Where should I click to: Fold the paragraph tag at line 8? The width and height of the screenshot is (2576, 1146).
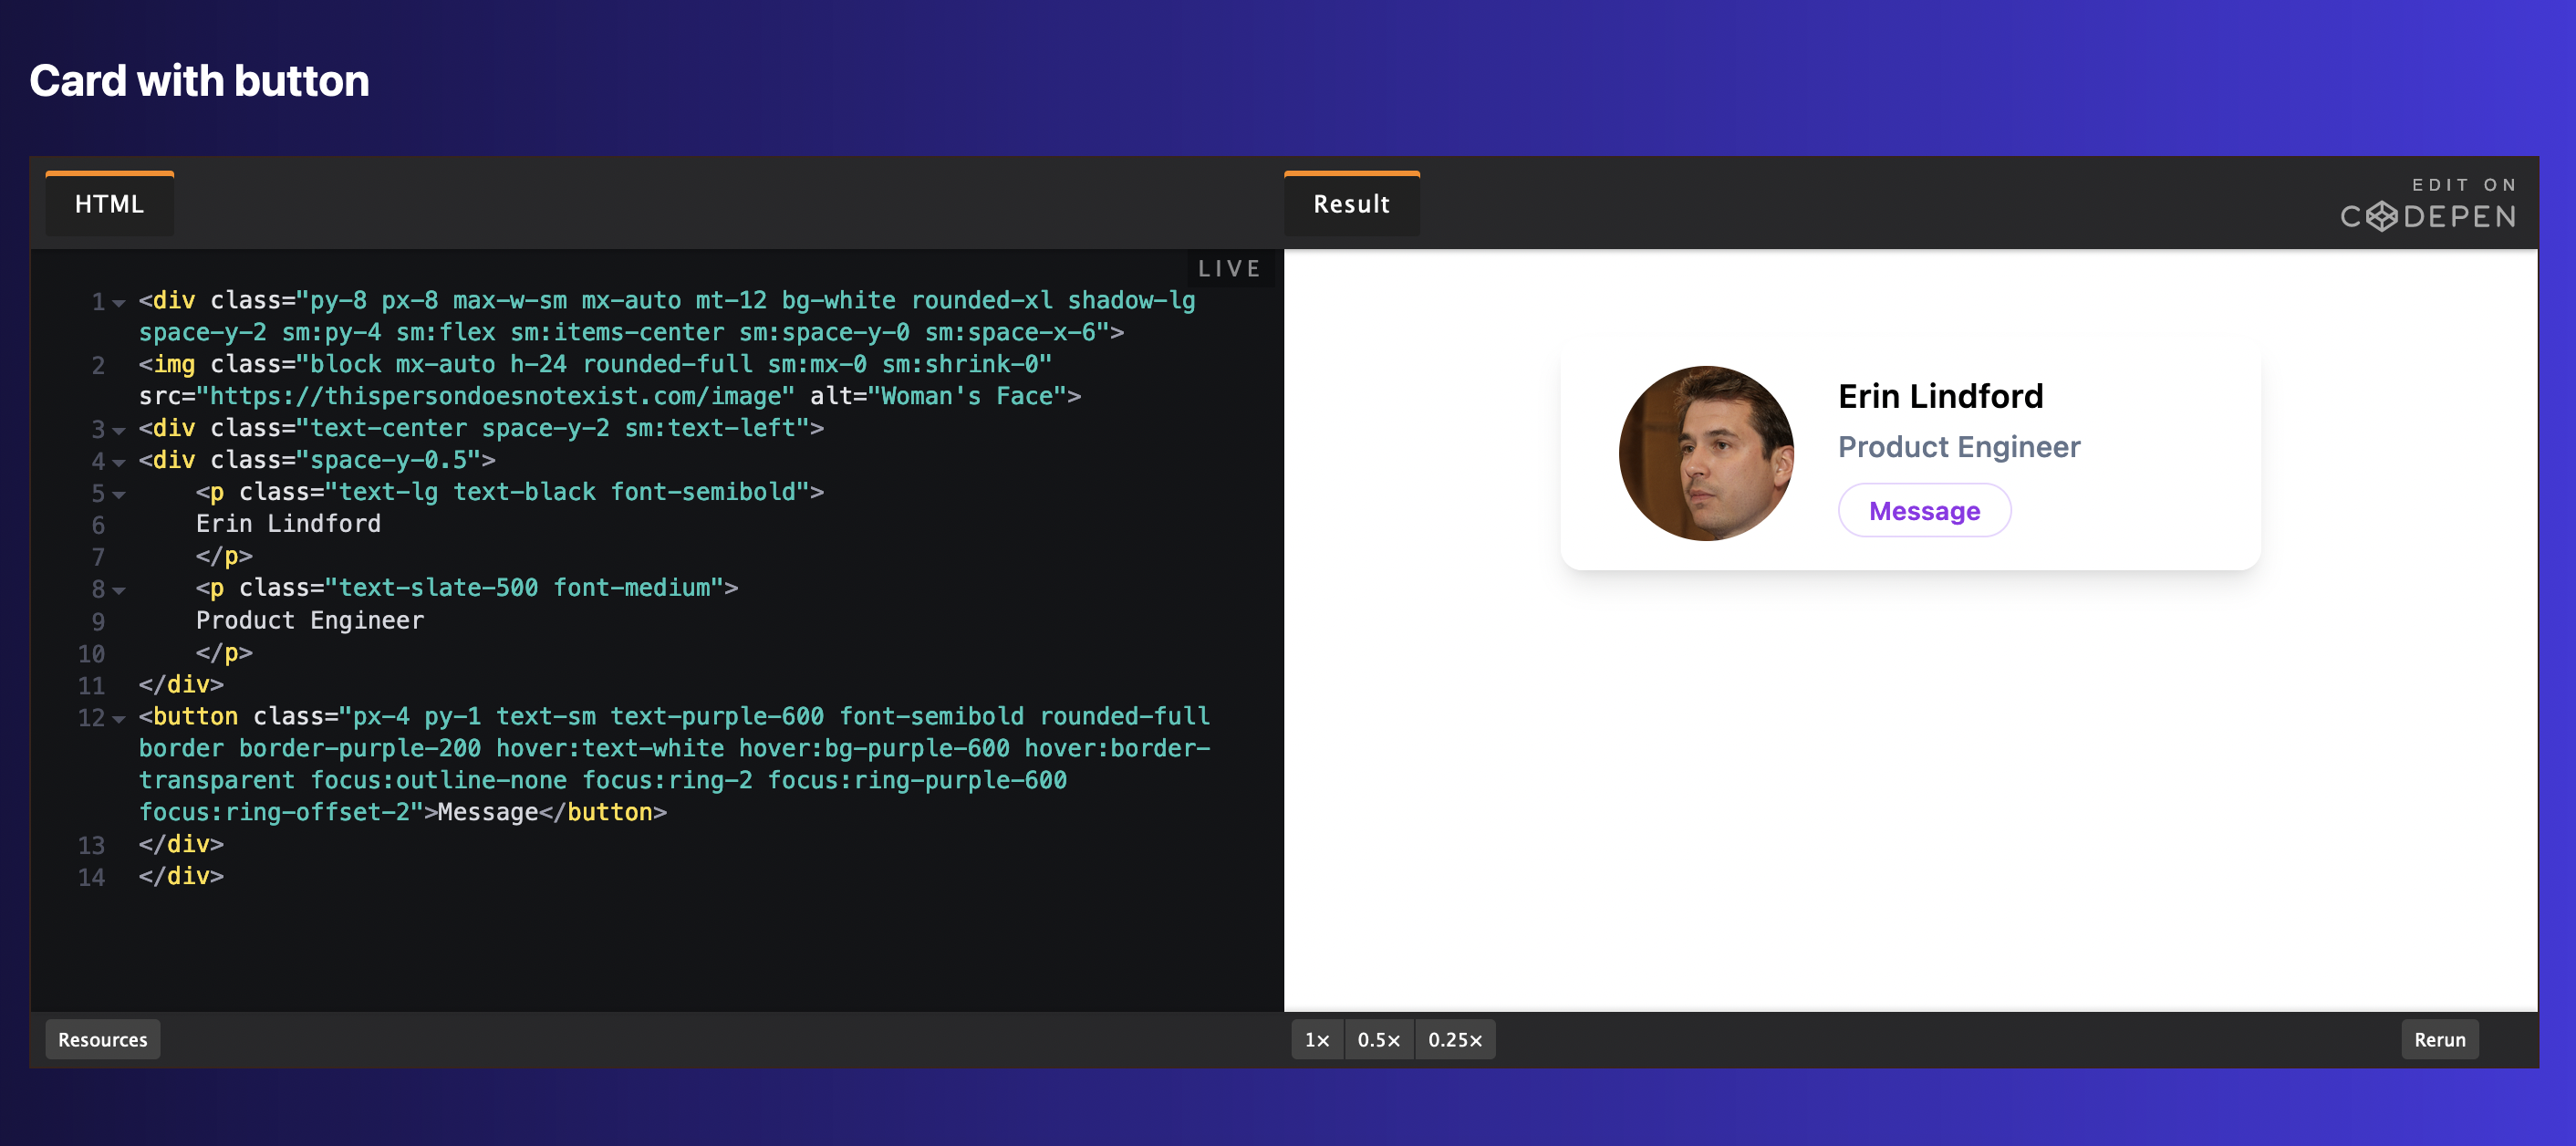pos(119,590)
